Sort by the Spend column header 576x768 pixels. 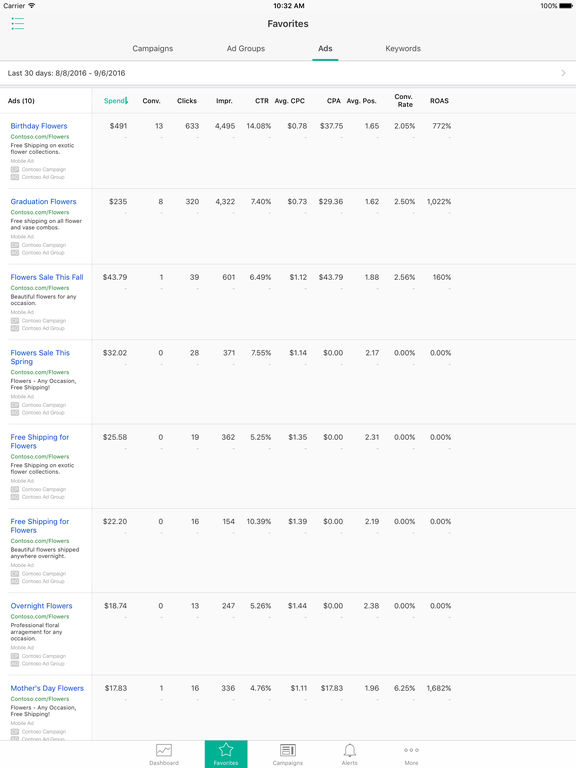[116, 101]
